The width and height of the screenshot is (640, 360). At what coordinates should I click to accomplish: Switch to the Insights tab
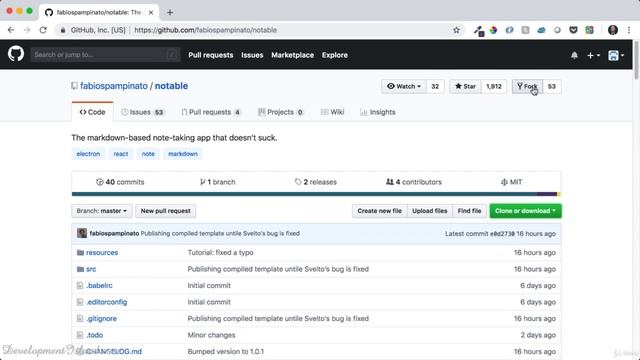378,112
